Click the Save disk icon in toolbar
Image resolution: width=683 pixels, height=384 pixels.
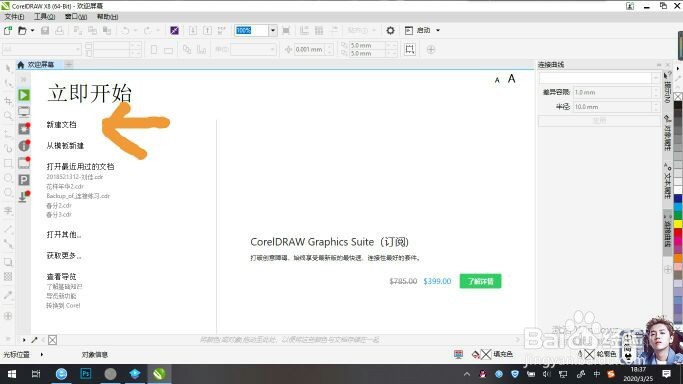[45, 30]
